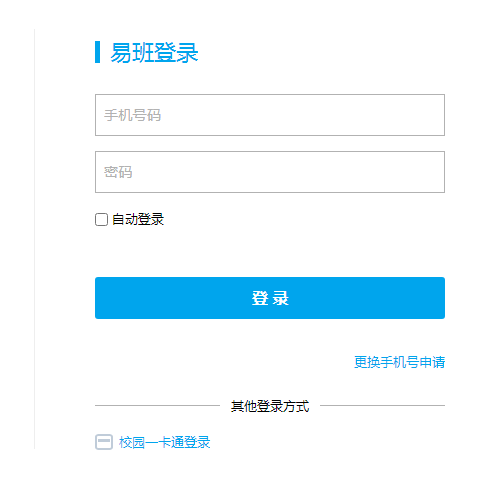The width and height of the screenshot is (481, 482).
Task: Click the 手机号码 placeholder text
Action: (132, 115)
